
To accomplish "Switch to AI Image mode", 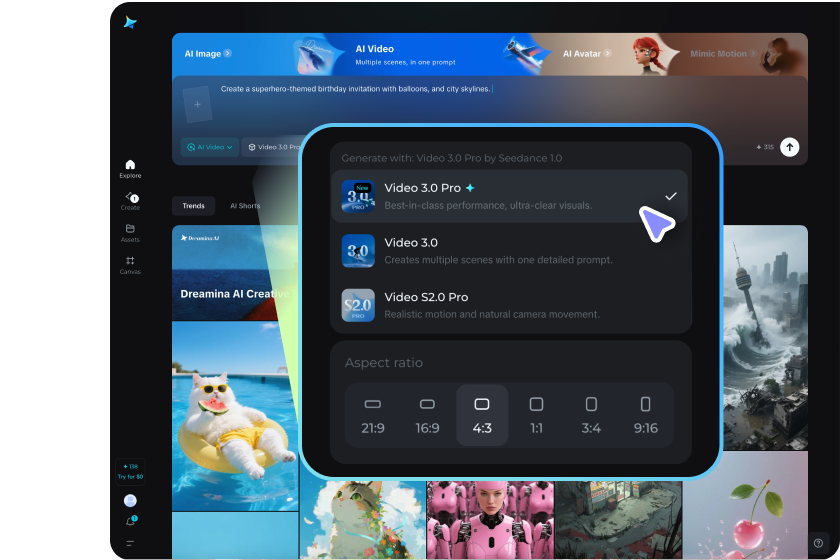I will (208, 54).
